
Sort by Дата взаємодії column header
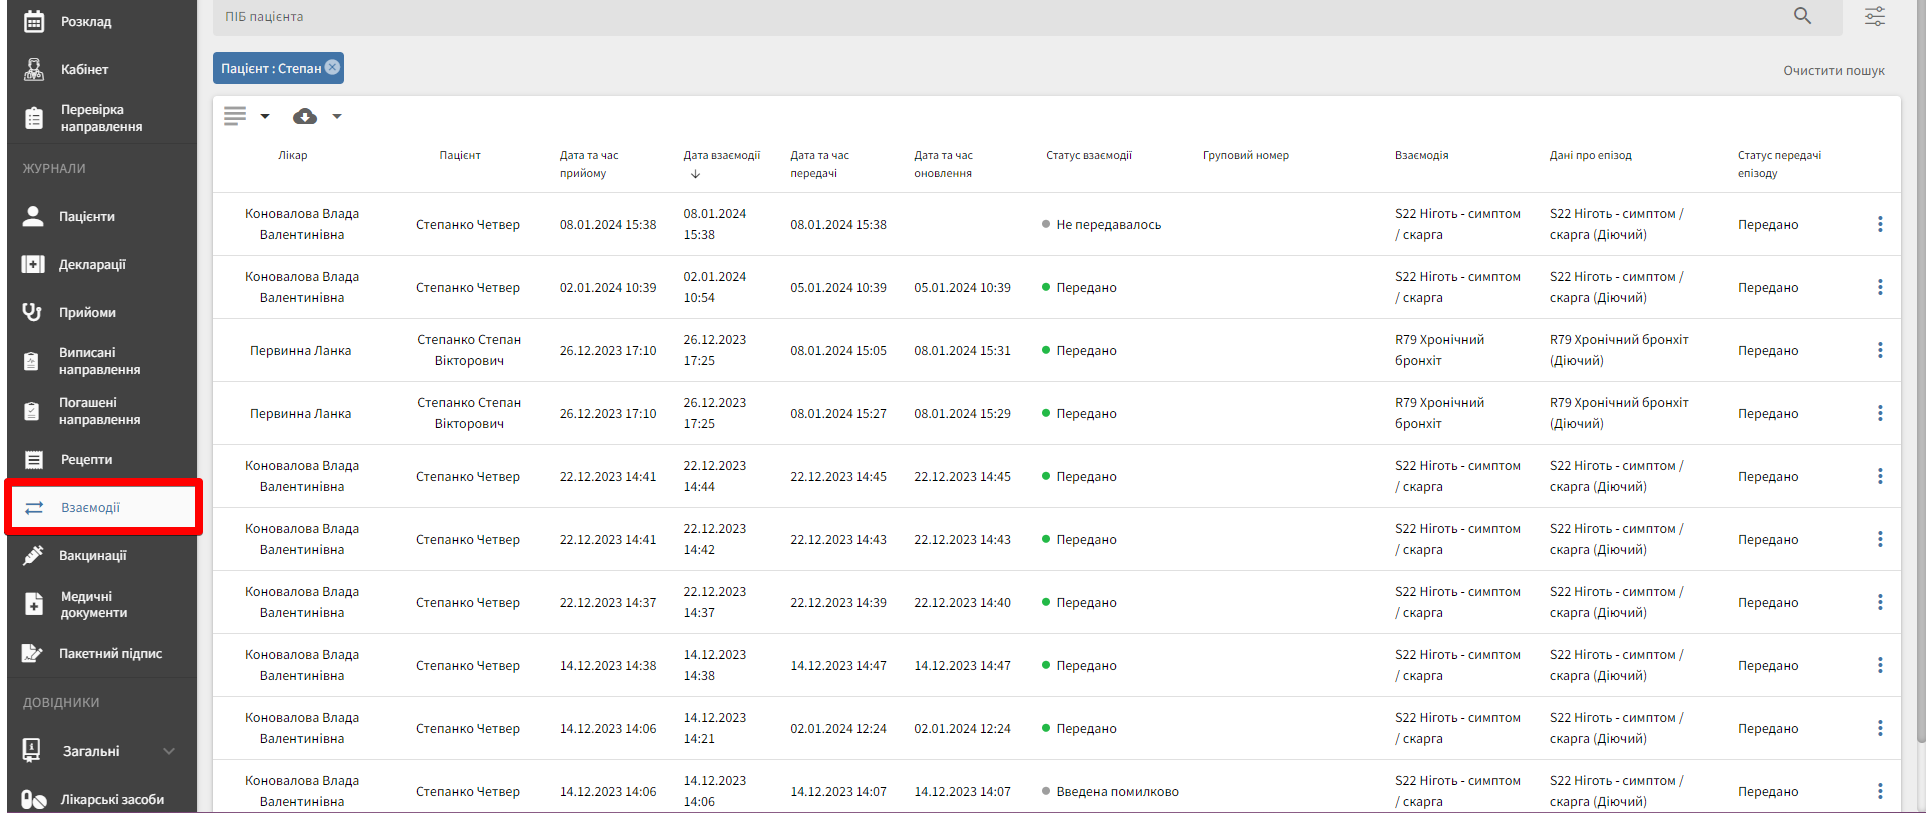tap(721, 156)
